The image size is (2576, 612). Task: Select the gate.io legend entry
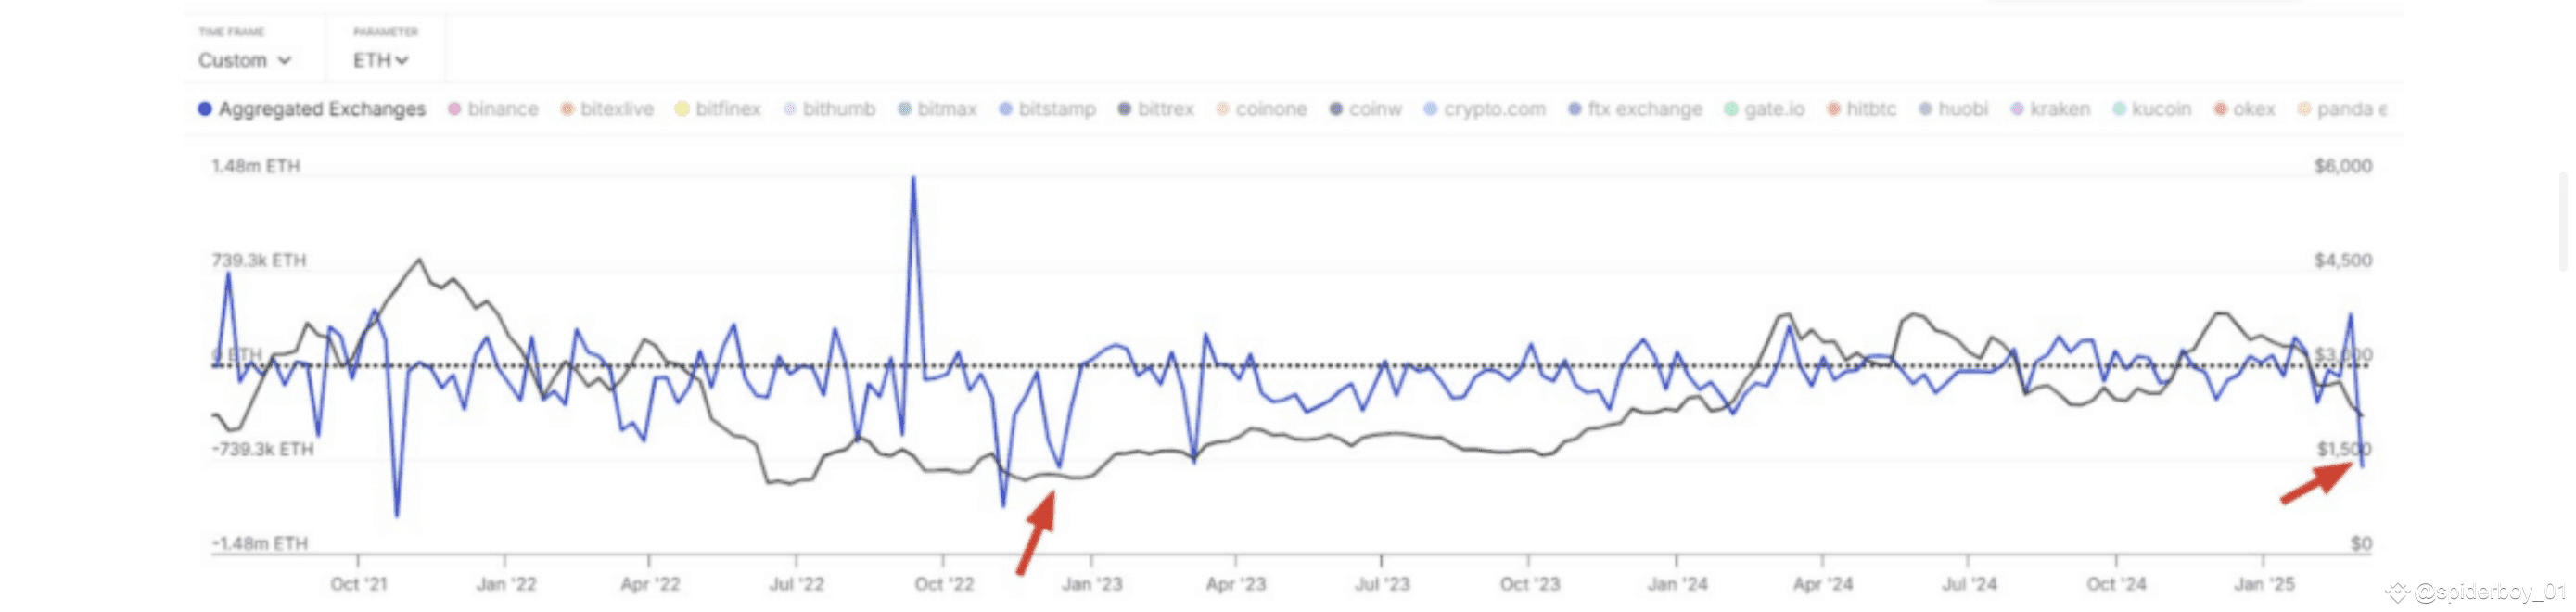(x=1765, y=109)
